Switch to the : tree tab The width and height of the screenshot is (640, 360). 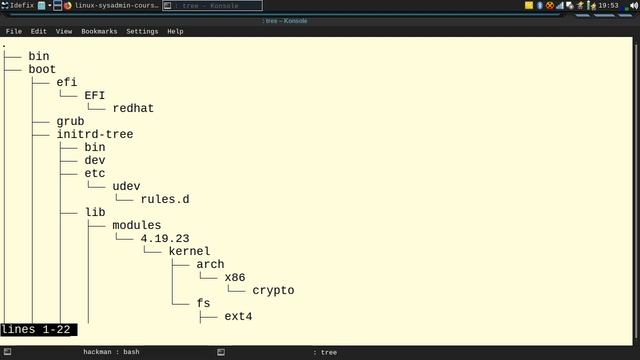pos(325,352)
